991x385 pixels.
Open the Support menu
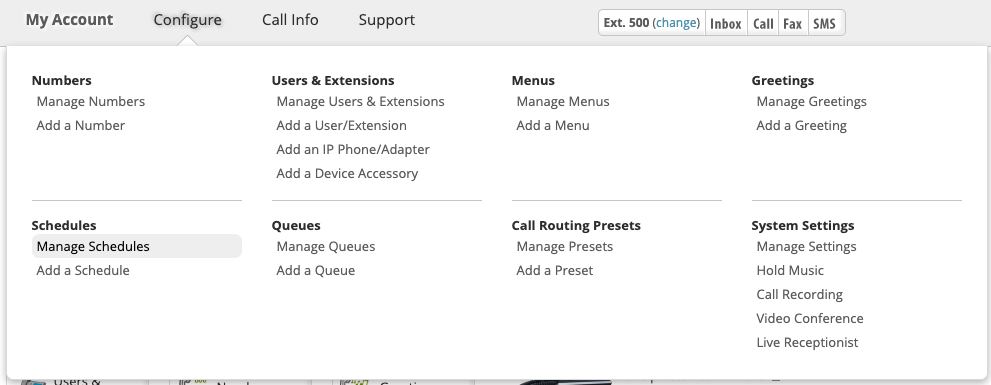click(387, 20)
